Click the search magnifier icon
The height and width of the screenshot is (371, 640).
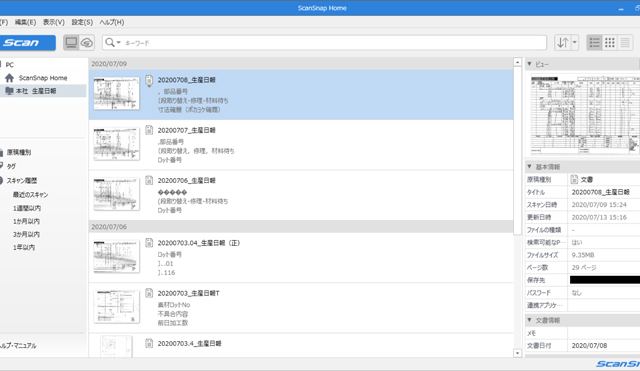click(x=110, y=42)
